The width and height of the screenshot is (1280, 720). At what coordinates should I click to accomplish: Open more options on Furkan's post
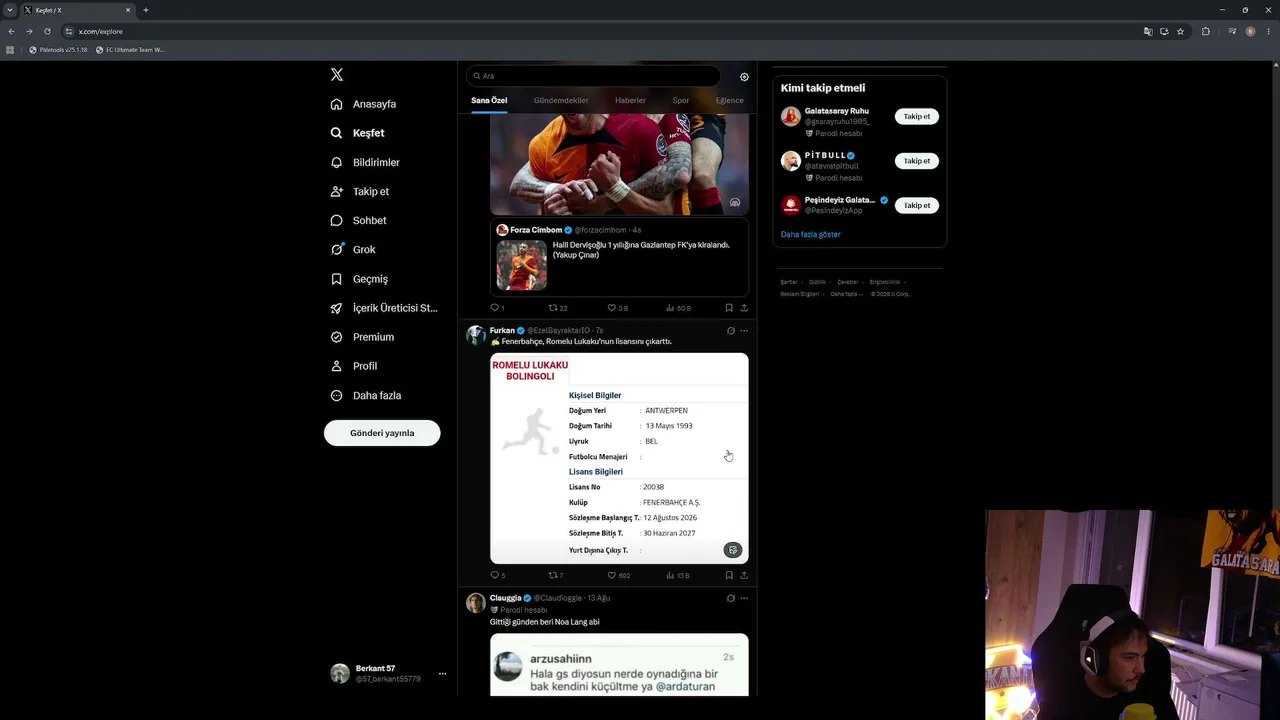tap(744, 331)
